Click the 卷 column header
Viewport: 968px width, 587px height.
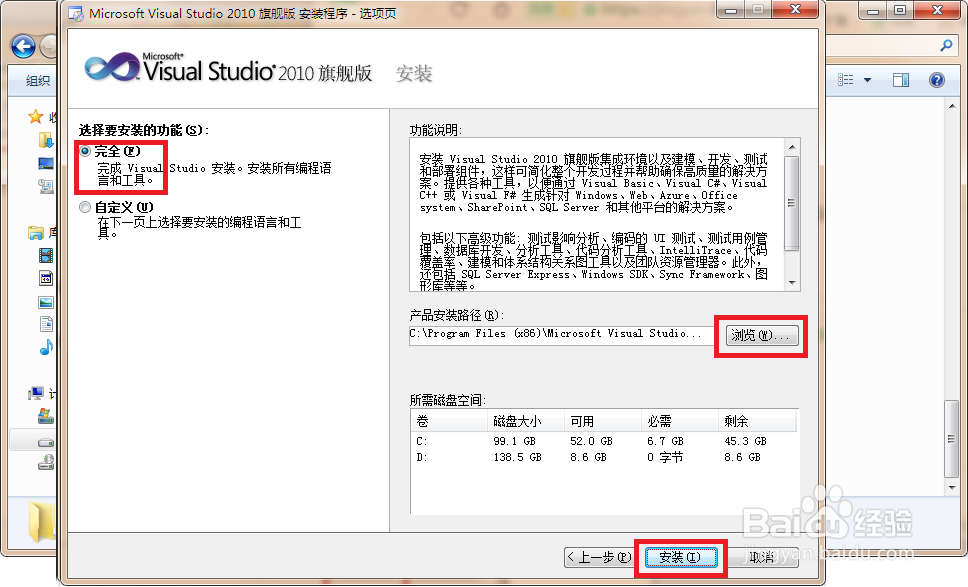tap(449, 422)
